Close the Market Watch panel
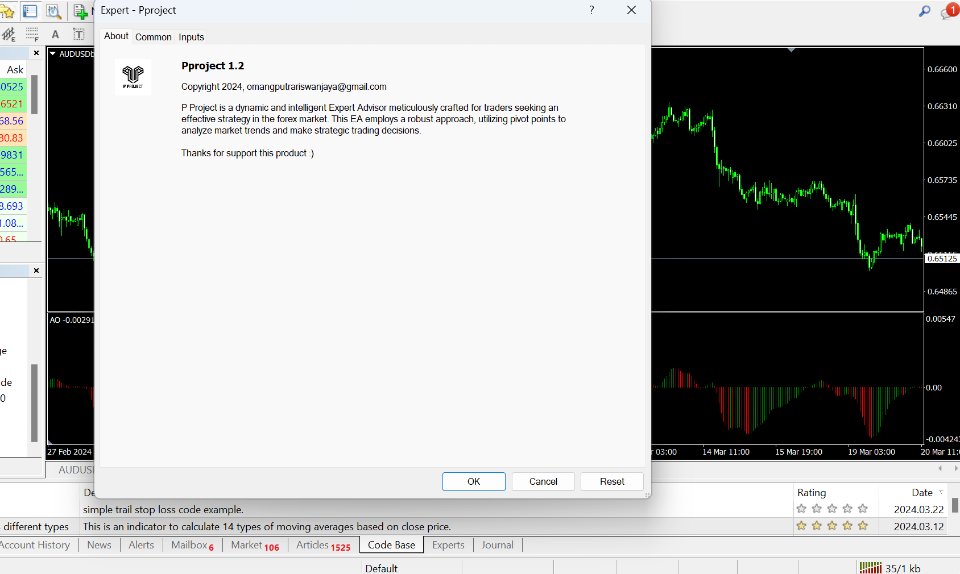The image size is (960, 574). [36, 53]
